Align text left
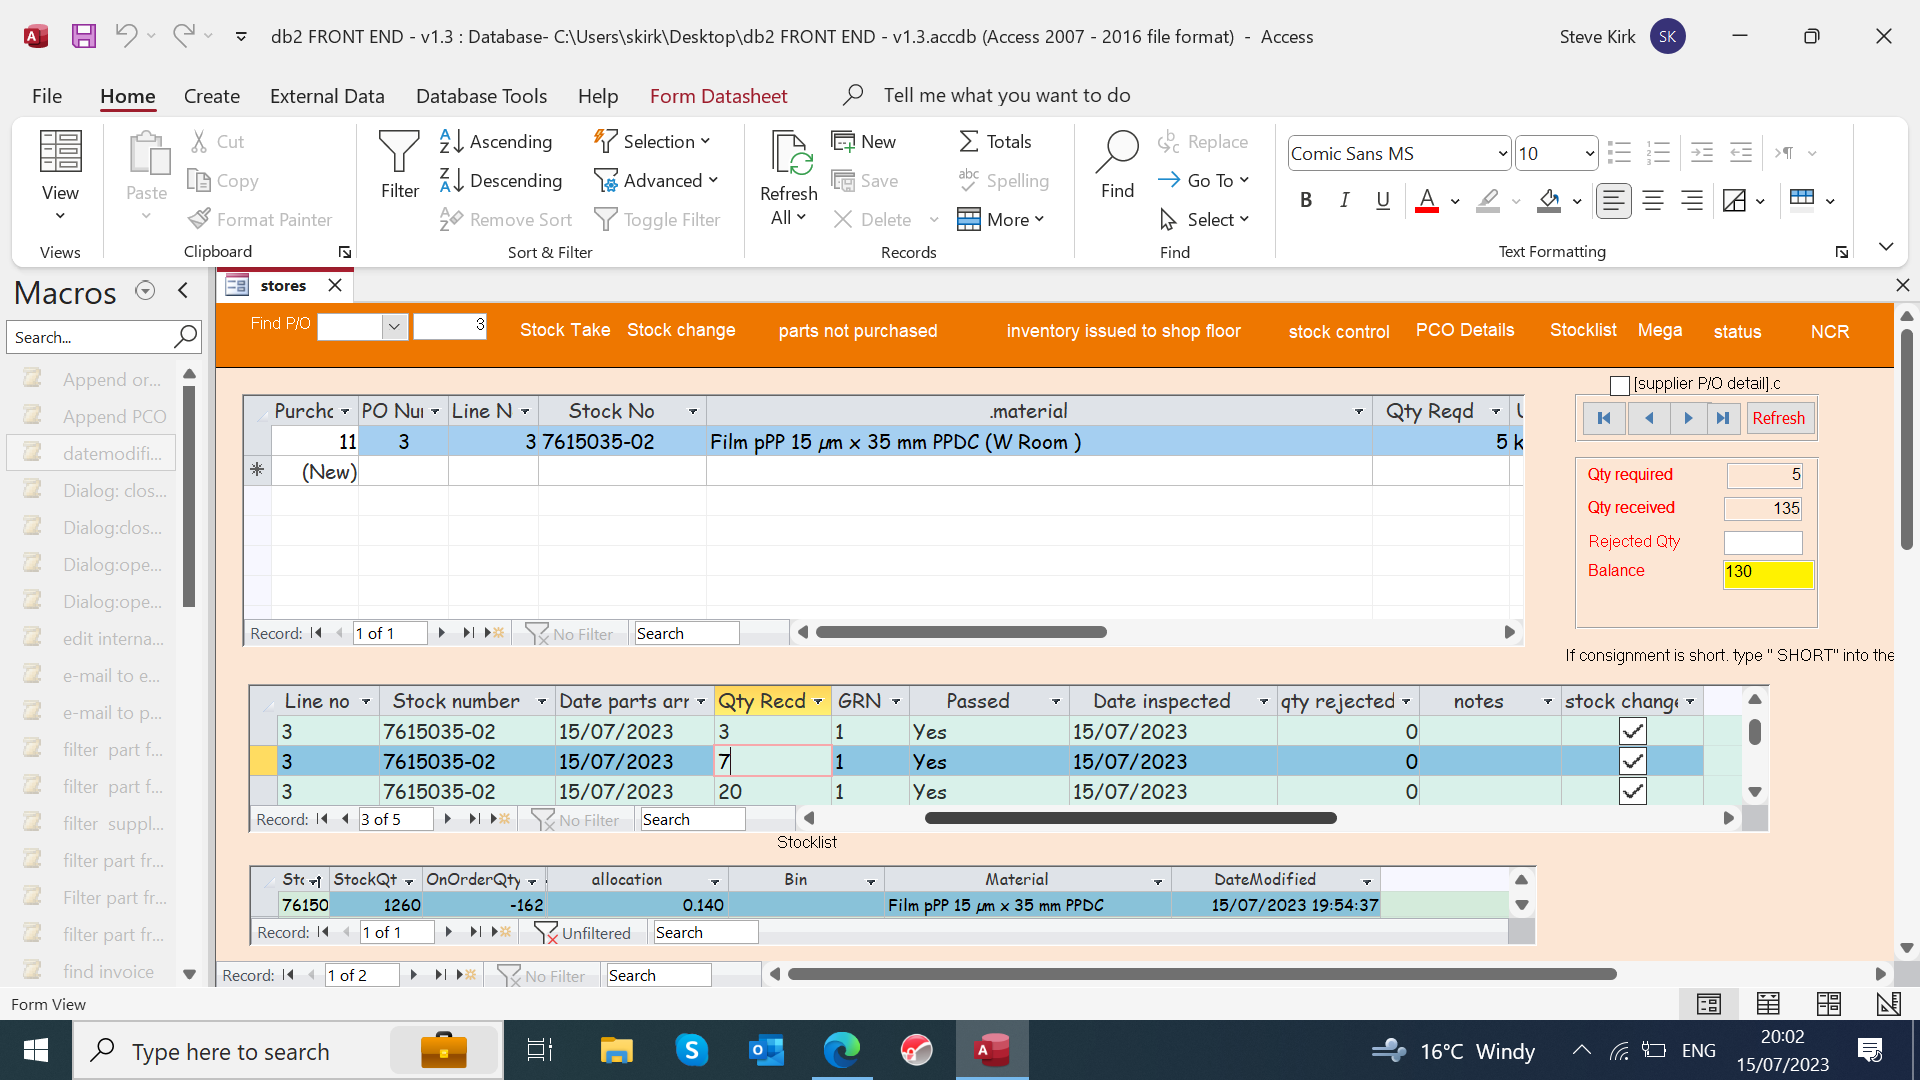The width and height of the screenshot is (1920, 1080). point(1613,200)
